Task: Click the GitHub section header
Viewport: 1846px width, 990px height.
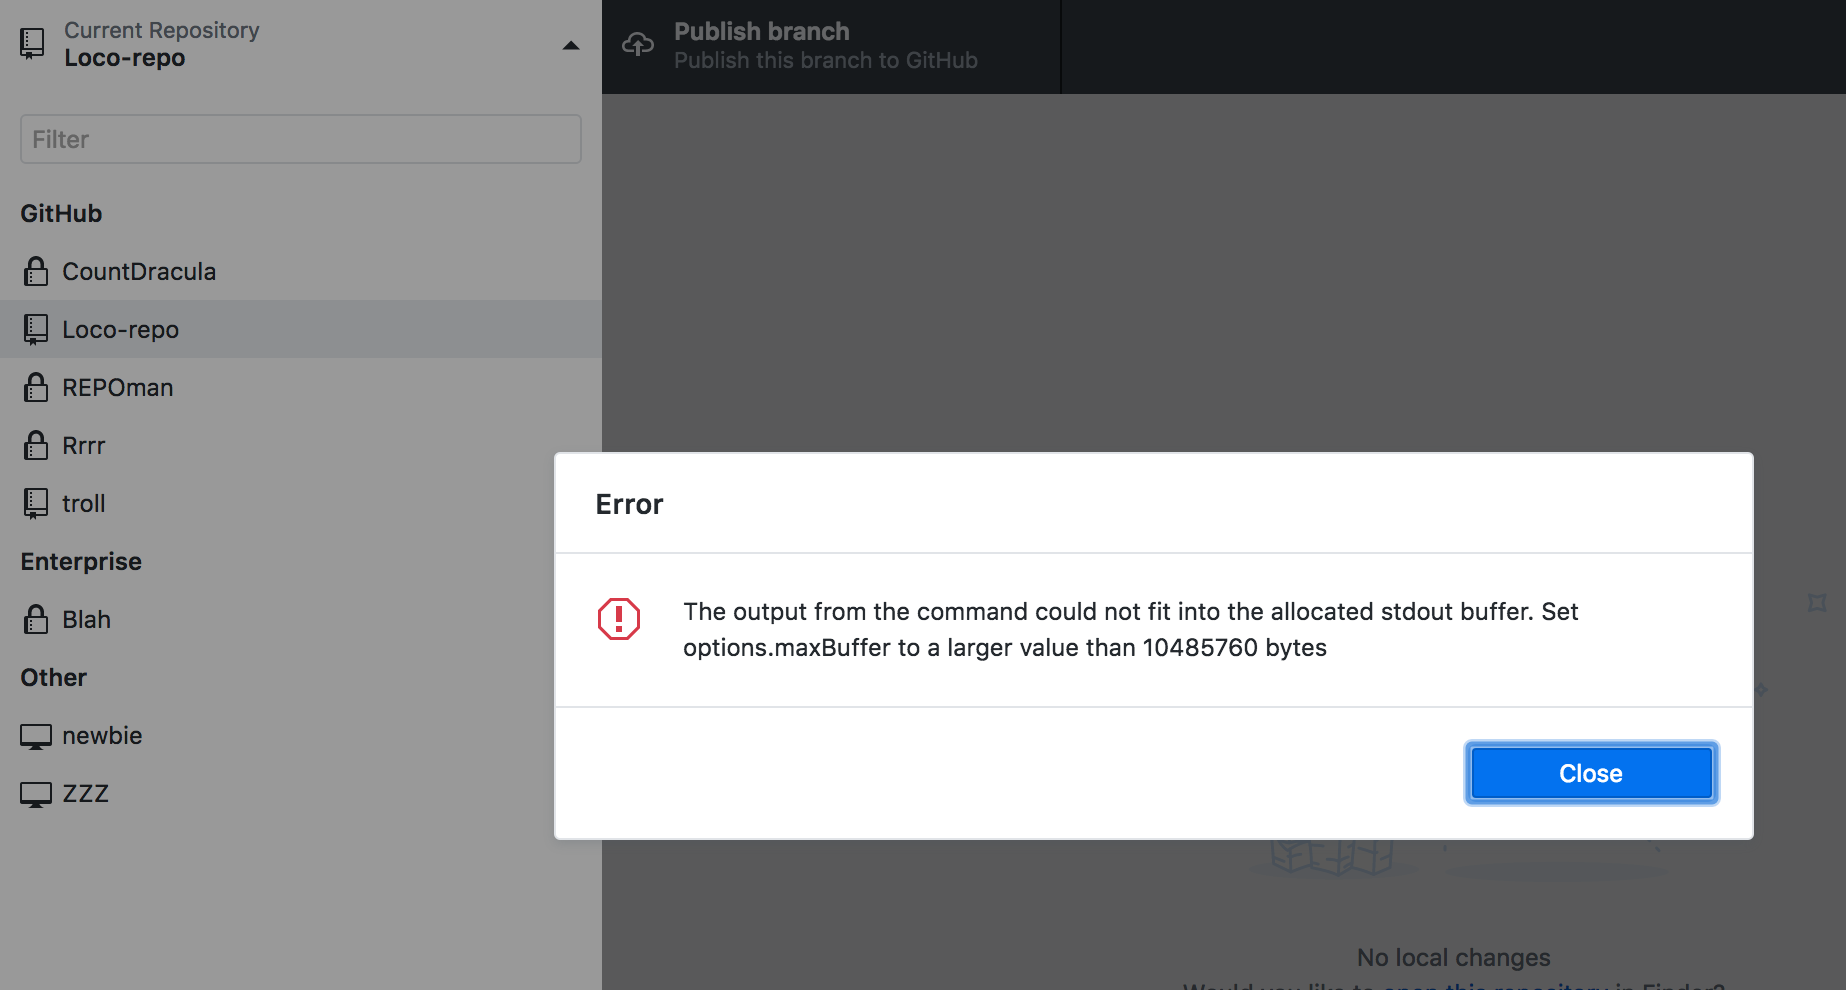Action: 61,213
